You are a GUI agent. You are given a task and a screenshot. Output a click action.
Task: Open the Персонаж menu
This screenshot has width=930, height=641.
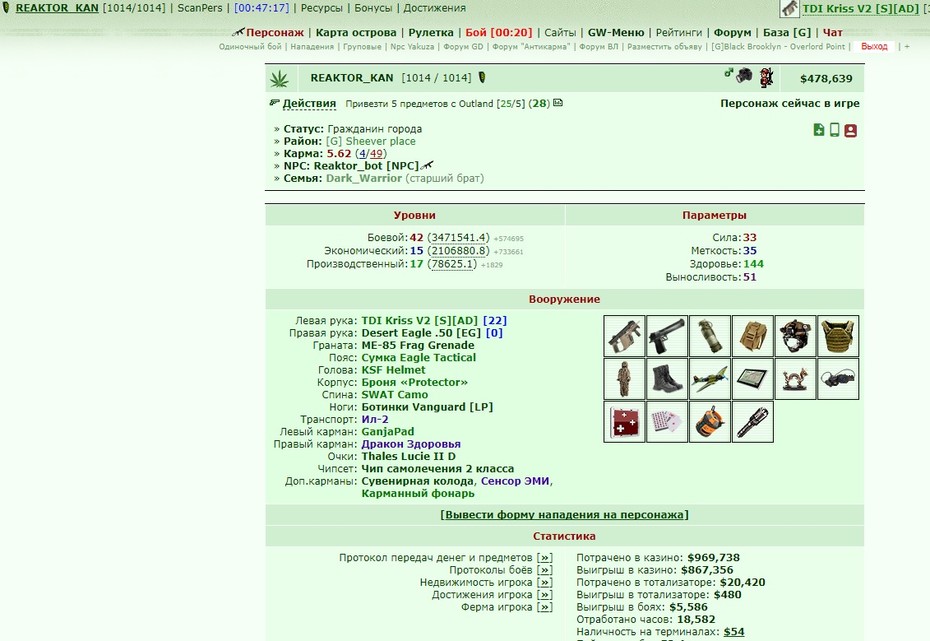(275, 32)
